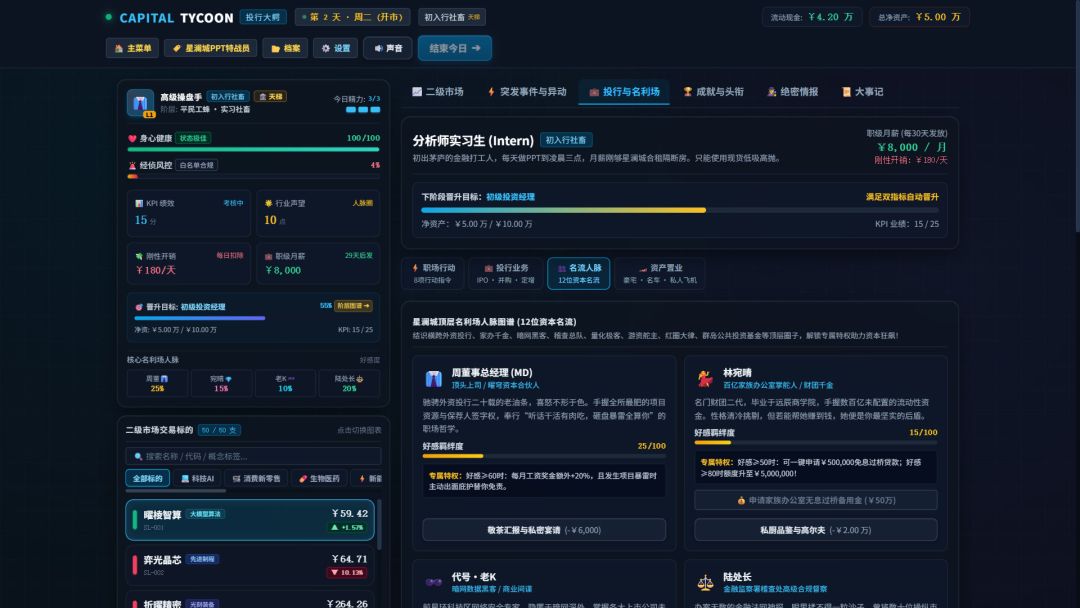Screen dimensions: 1080x608
Task: Click the 总净资产 ¥5.00万 indicator
Action: [x=920, y=17]
